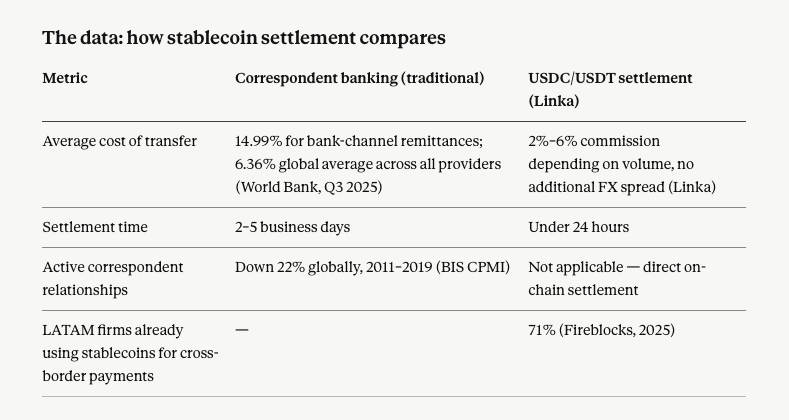Click the '71% (Fireblocks, 2025)' cell
Image resolution: width=789 pixels, height=420 pixels.
click(x=601, y=330)
